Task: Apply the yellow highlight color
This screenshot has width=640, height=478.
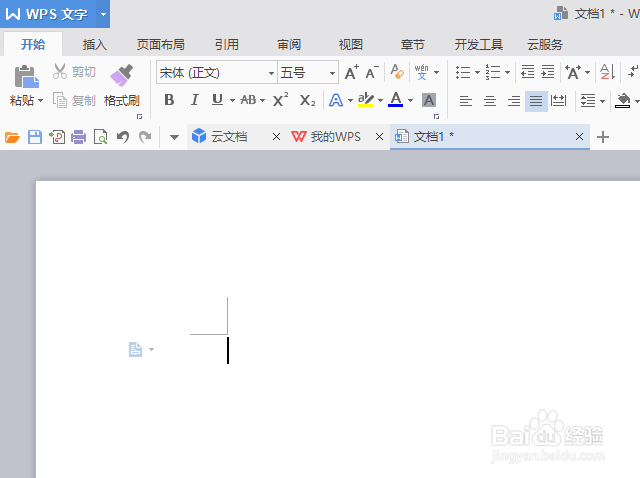Action: tap(365, 100)
